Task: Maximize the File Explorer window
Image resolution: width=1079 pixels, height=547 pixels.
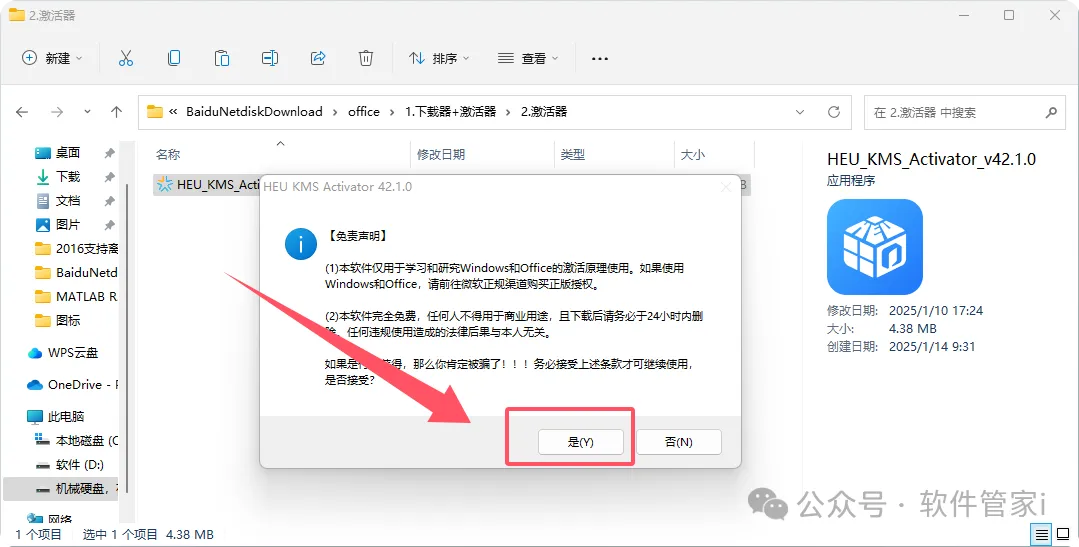Action: pyautogui.click(x=1009, y=15)
